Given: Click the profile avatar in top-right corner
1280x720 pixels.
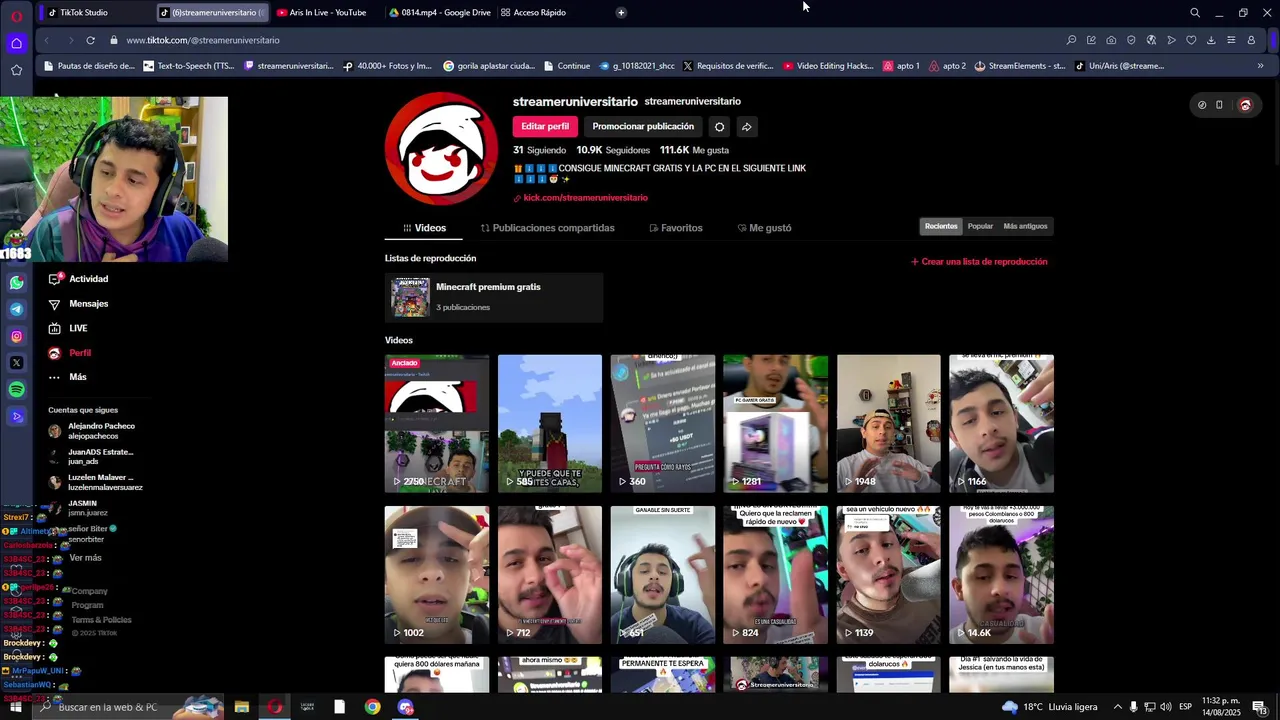Looking at the screenshot, I should pyautogui.click(x=1245, y=105).
